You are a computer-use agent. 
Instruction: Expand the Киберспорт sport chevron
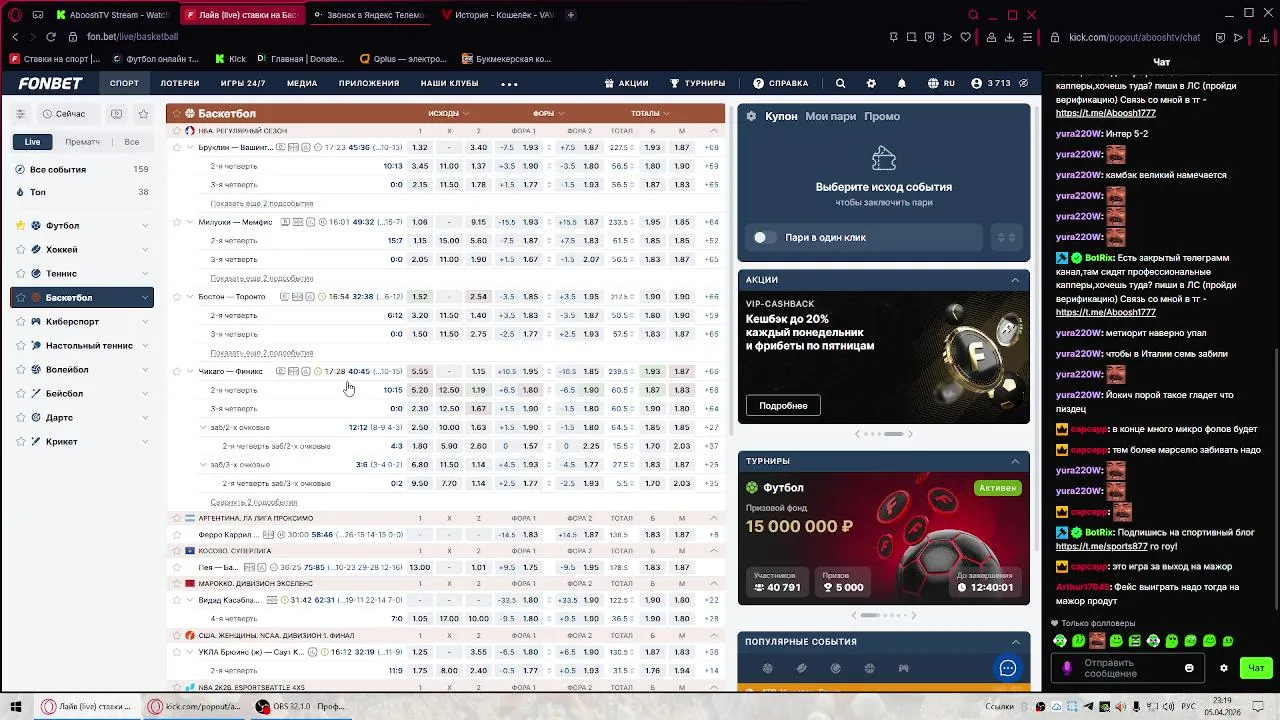click(x=145, y=322)
